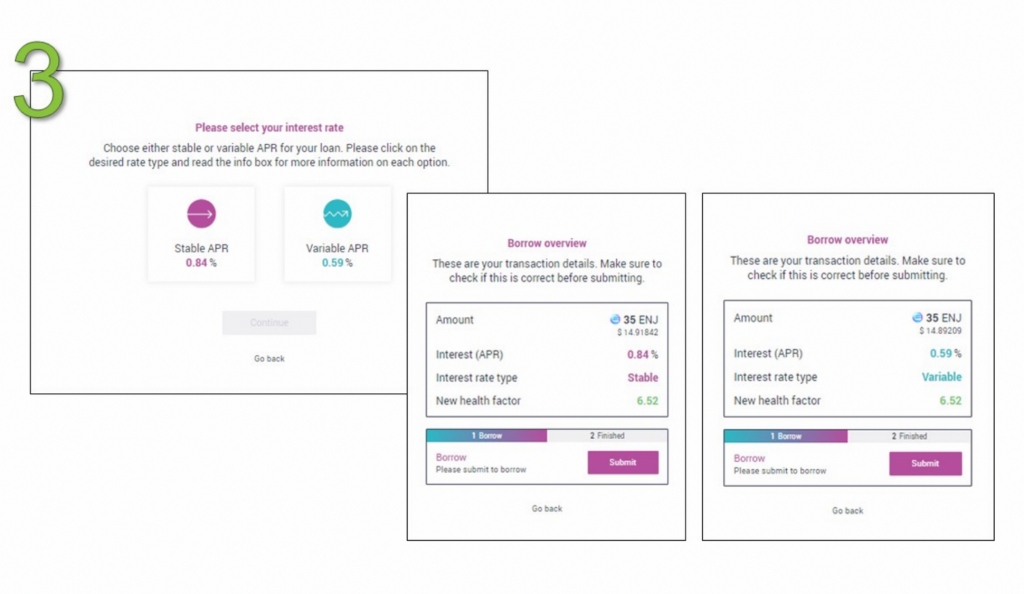Submit the variable rate borrow transaction
This screenshot has width=1024, height=594.
(925, 463)
